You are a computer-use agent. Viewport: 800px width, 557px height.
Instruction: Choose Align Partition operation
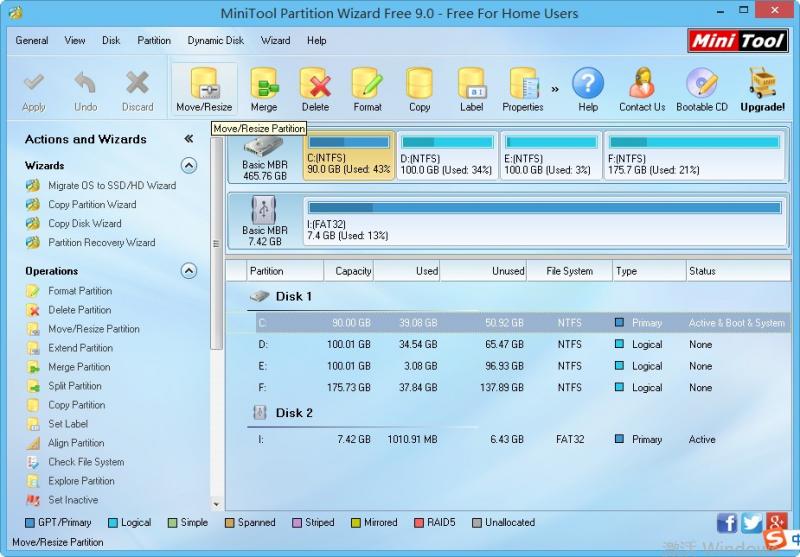(65, 443)
